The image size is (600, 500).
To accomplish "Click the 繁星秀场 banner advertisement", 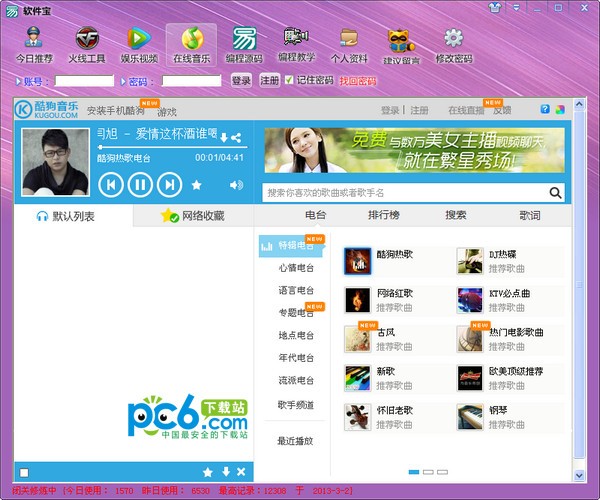I will tap(414, 150).
